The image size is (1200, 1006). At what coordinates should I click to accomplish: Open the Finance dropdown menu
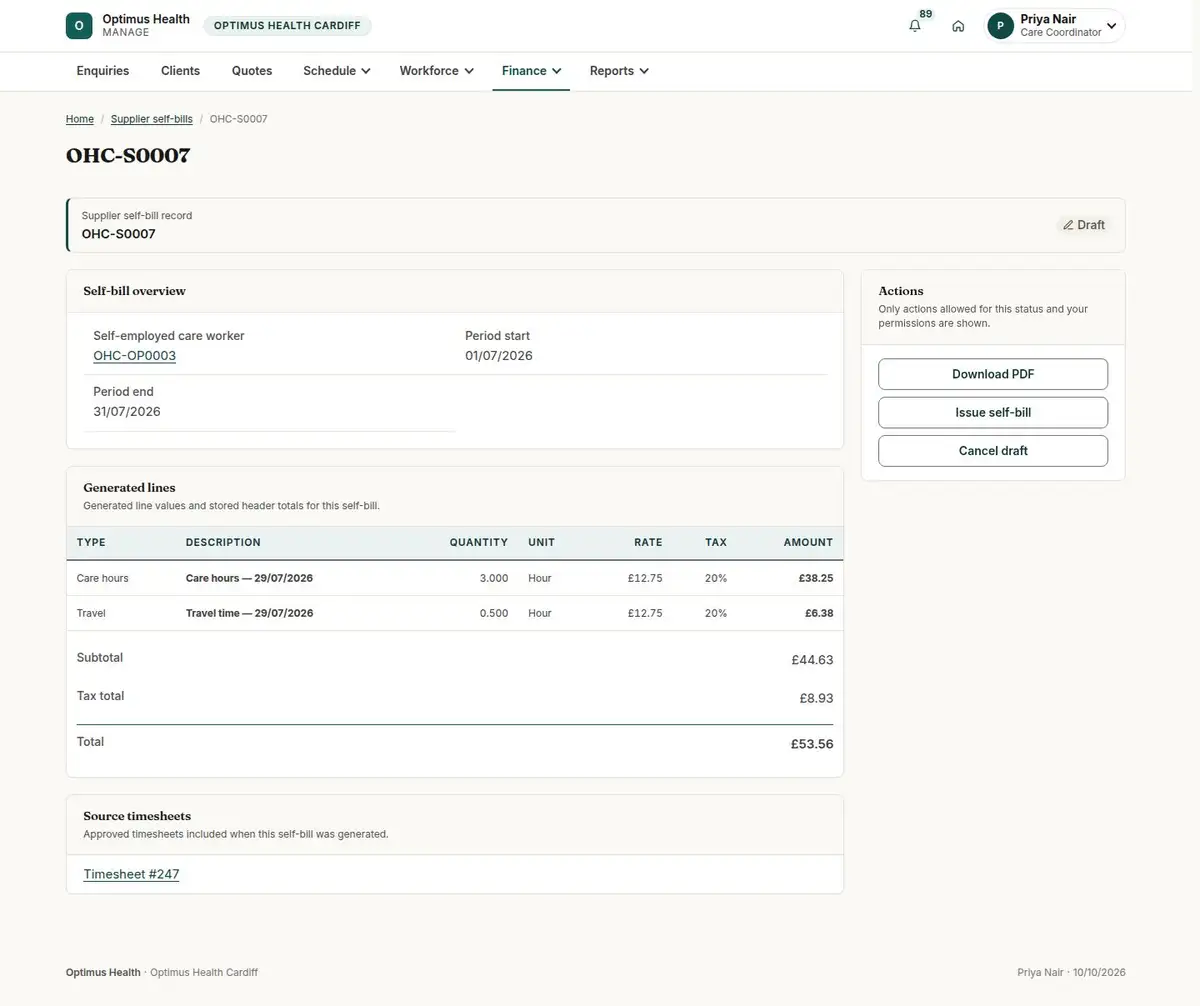pyautogui.click(x=531, y=71)
